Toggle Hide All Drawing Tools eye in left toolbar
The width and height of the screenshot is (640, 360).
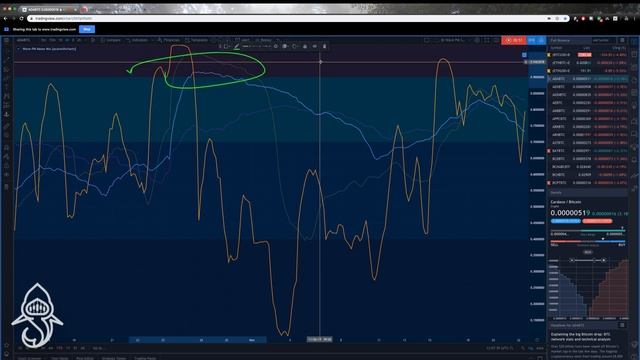coord(7,175)
